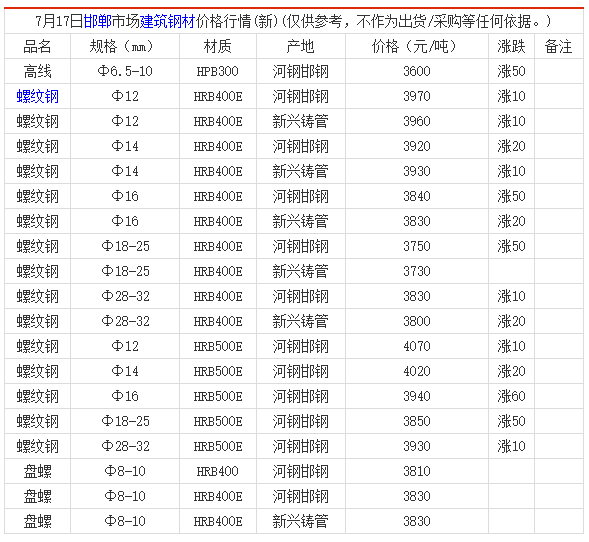
Task: Select the 价格（元/吨） column header
Action: click(x=417, y=47)
